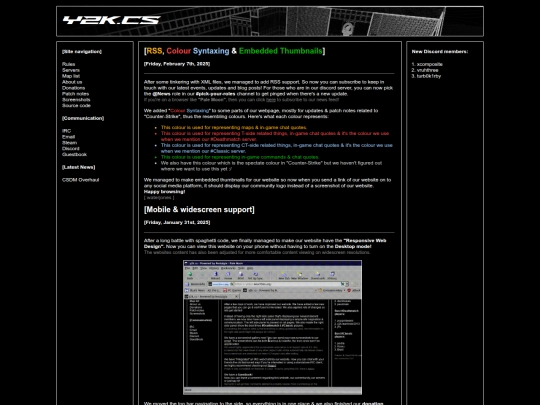Click the New Discord members heading
The image size is (540, 405).
440,51
